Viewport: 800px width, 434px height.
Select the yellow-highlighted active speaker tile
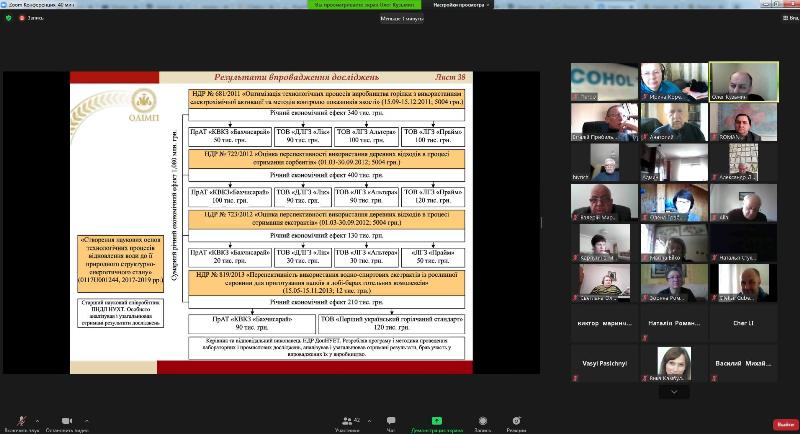point(744,82)
